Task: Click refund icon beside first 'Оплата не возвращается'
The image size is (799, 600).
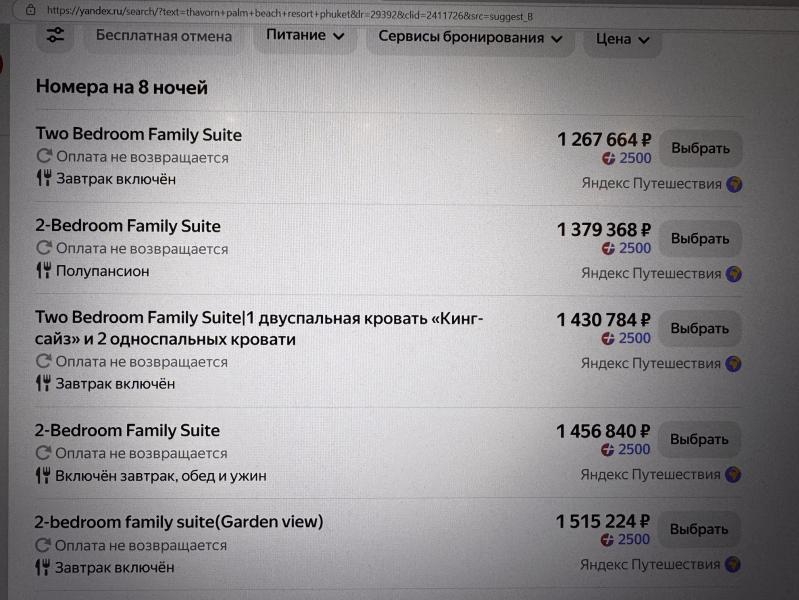Action: point(43,157)
